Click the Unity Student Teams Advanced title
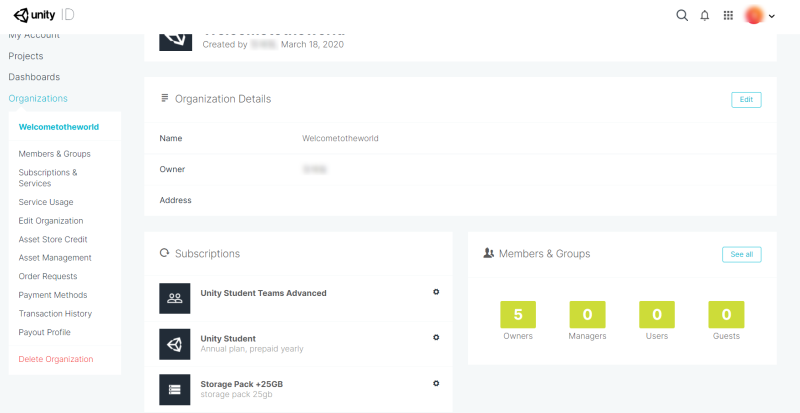This screenshot has width=800, height=413. [263, 293]
